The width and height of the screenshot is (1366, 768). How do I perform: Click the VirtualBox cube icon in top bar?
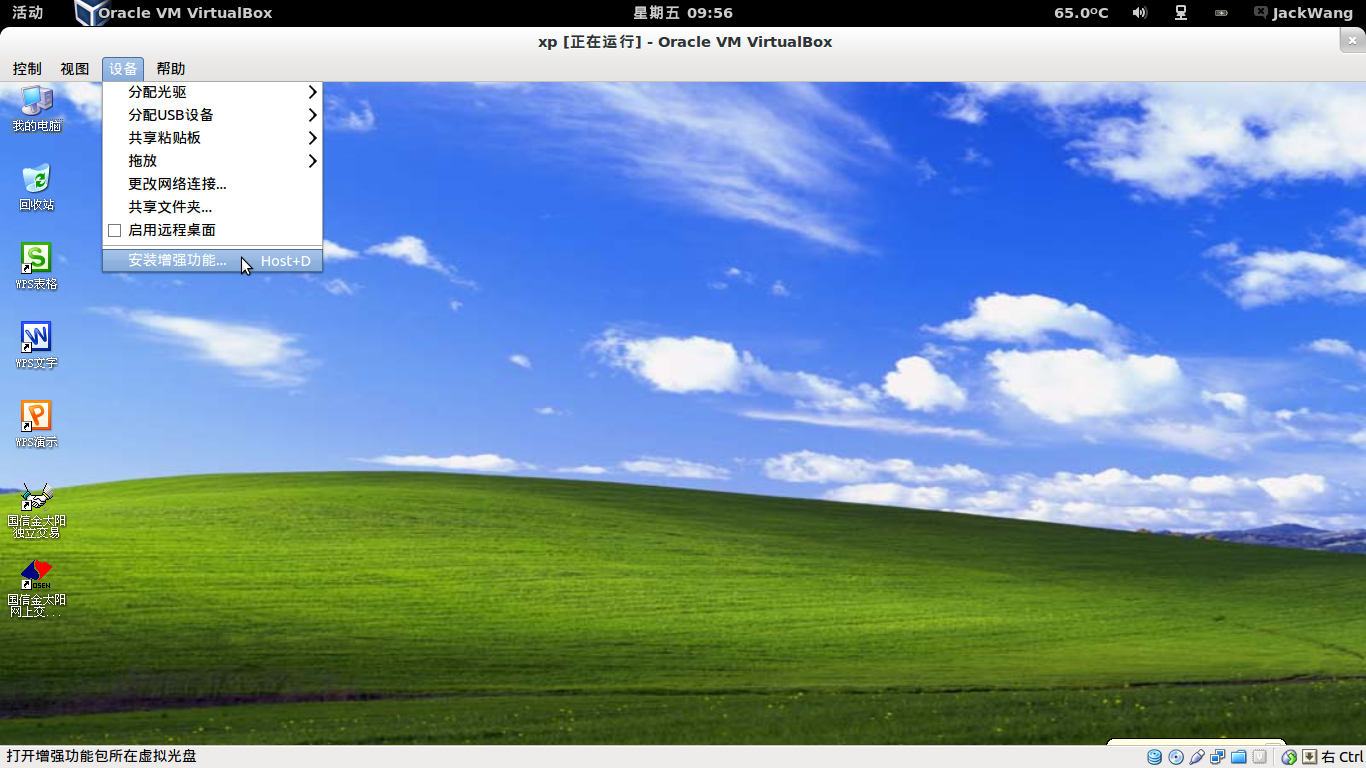coord(91,13)
